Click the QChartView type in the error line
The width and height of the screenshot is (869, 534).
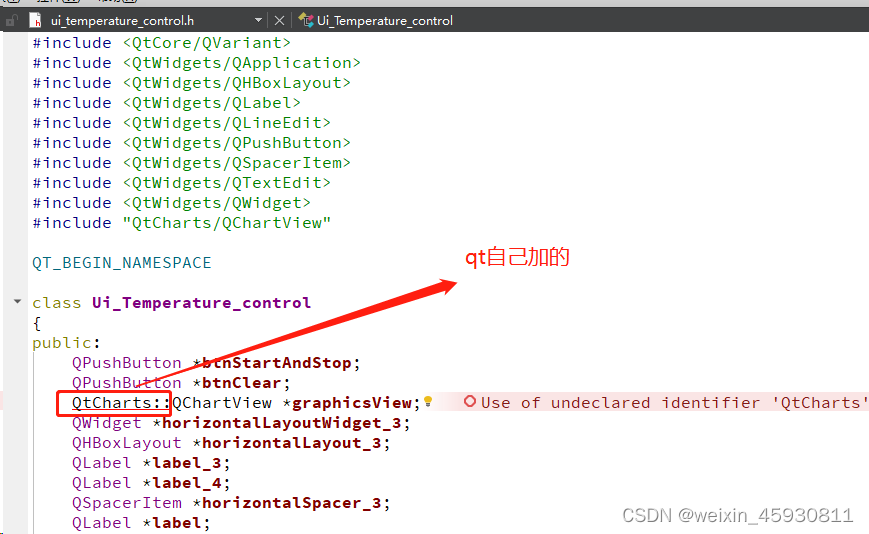pyautogui.click(x=222, y=403)
